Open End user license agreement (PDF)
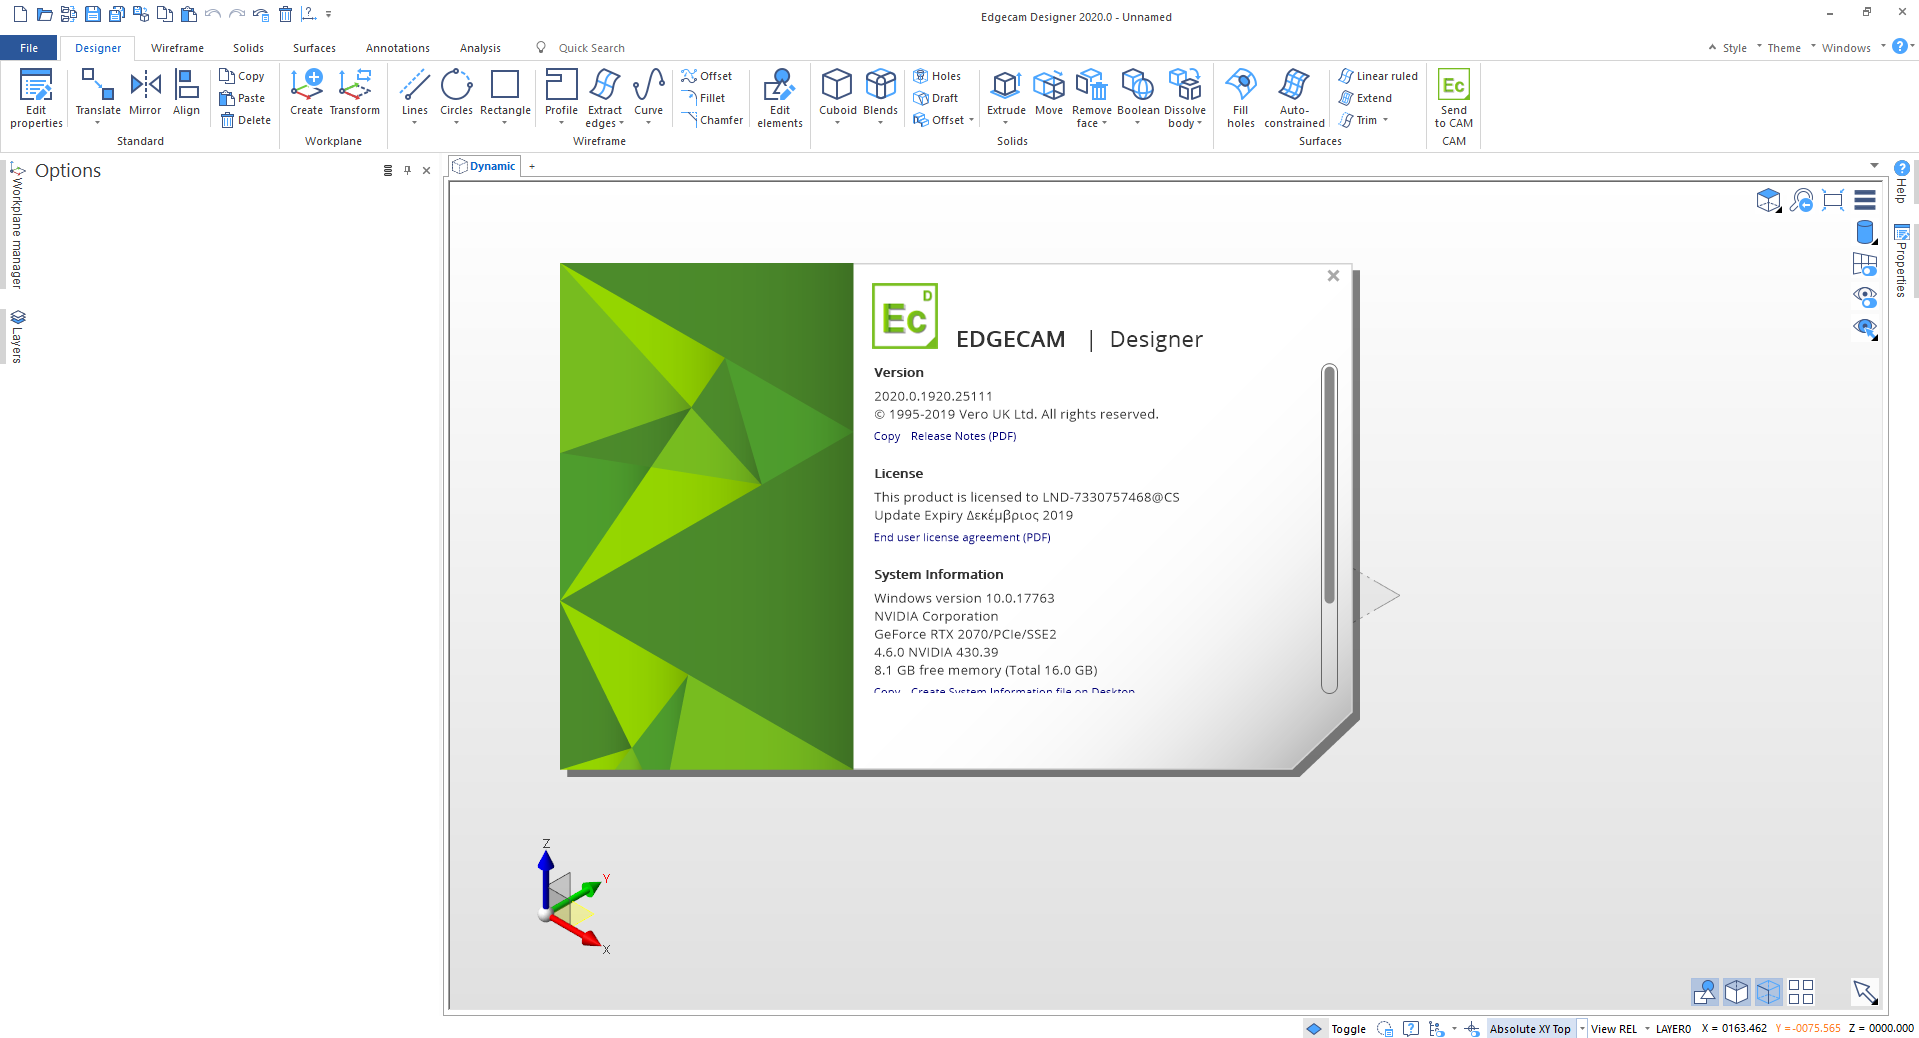 (962, 537)
